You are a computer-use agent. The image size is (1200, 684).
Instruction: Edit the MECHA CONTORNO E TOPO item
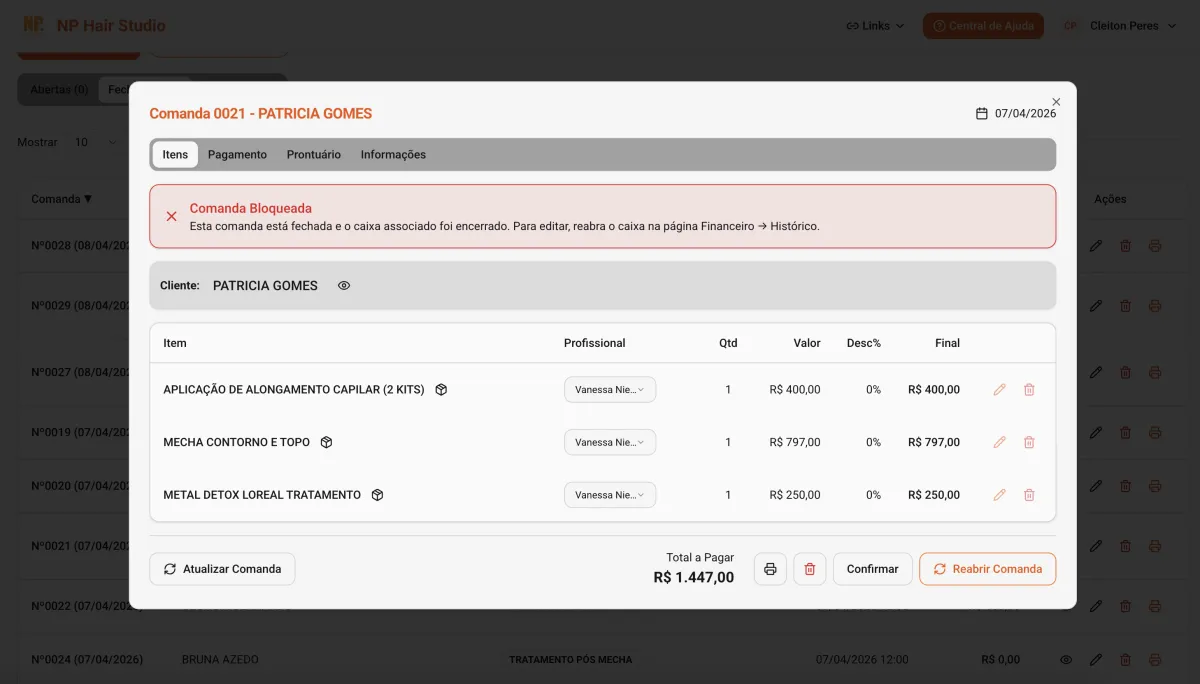(998, 441)
